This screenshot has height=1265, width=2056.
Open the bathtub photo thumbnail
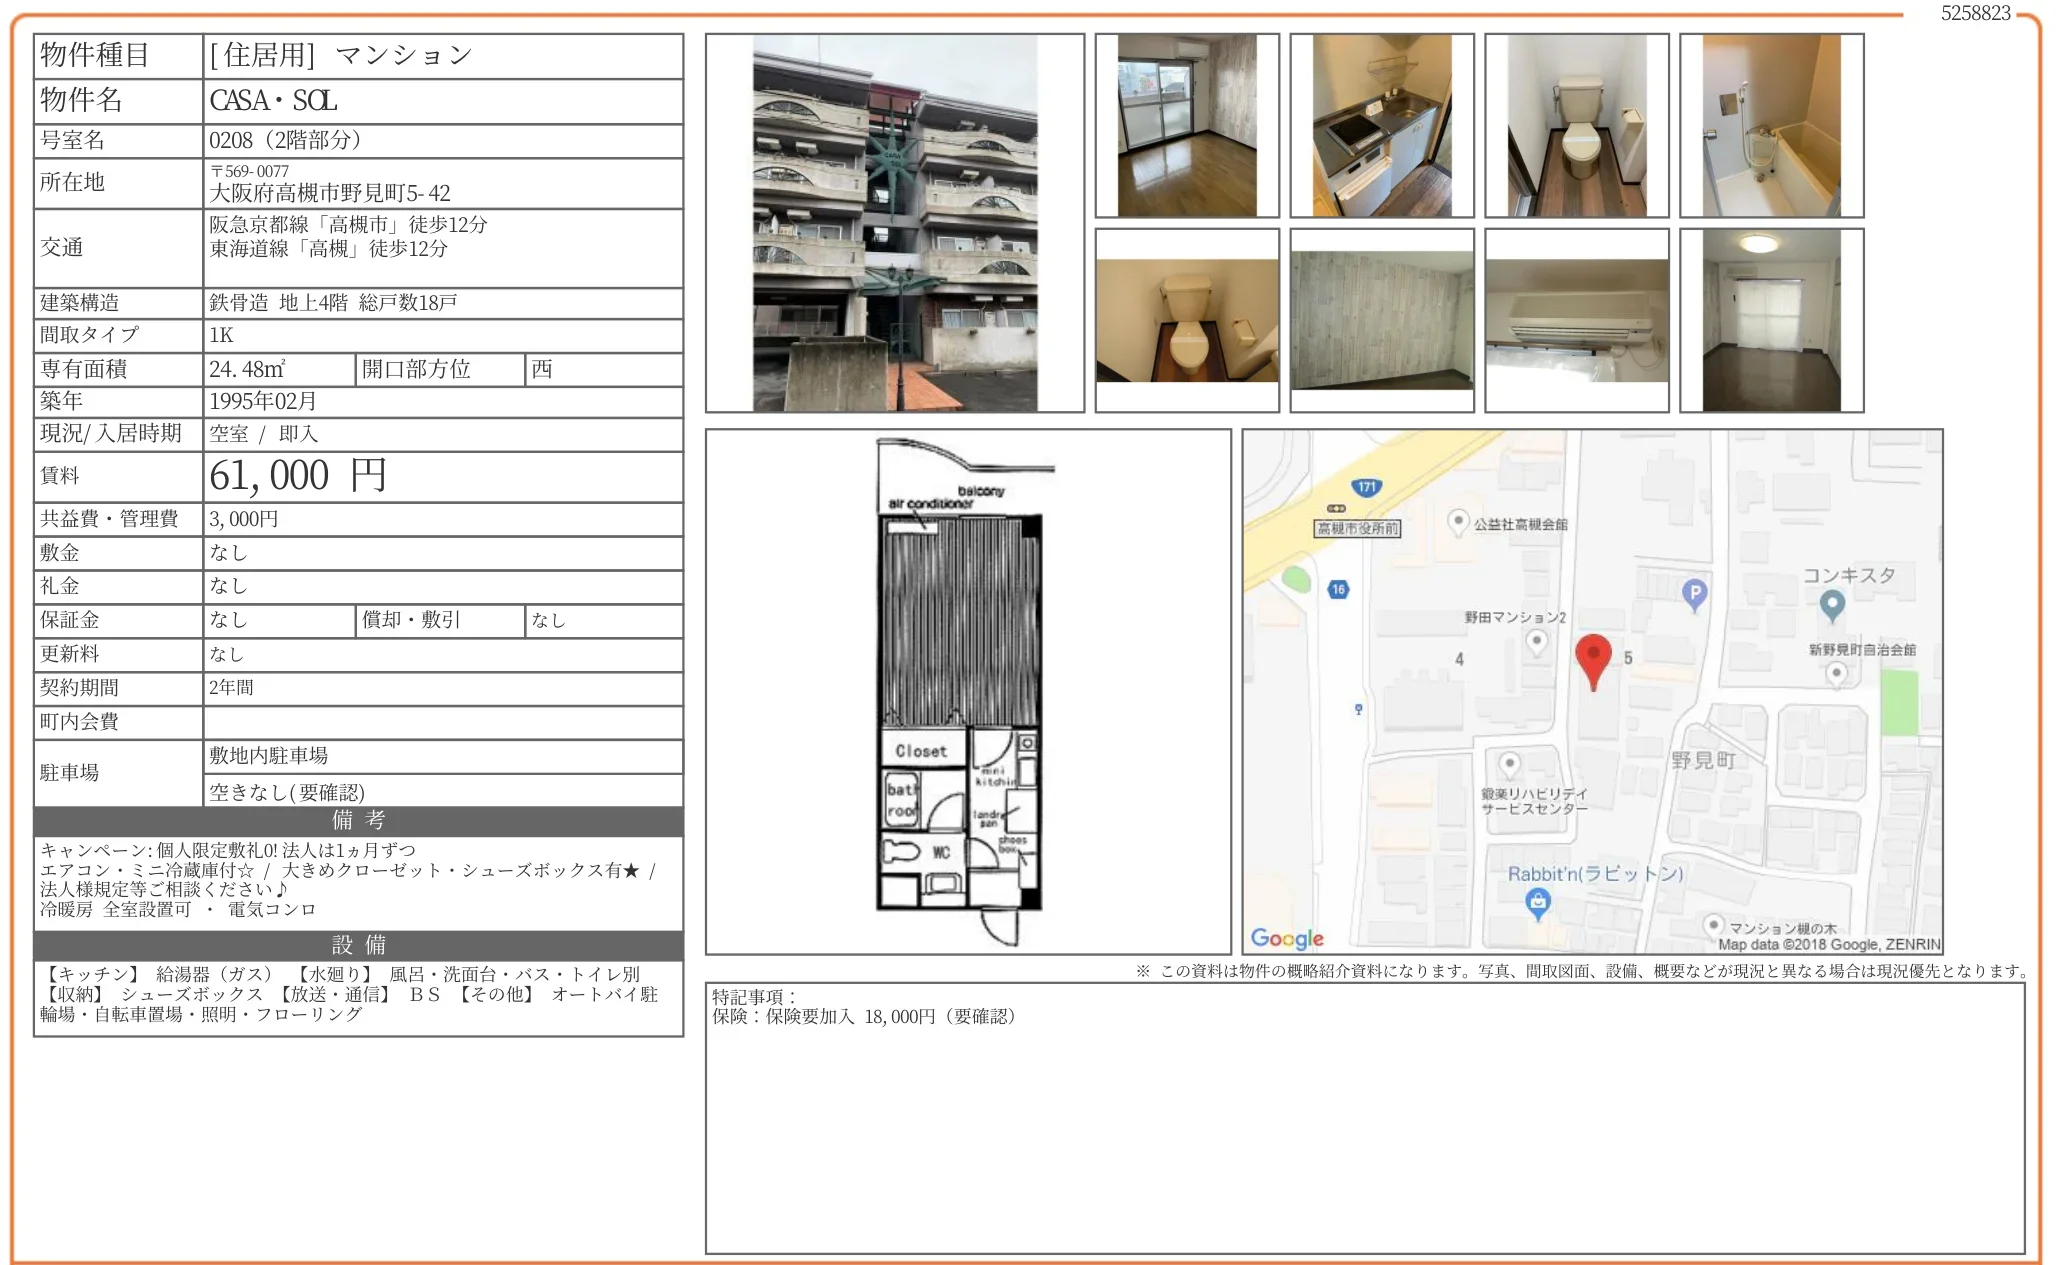click(1771, 125)
